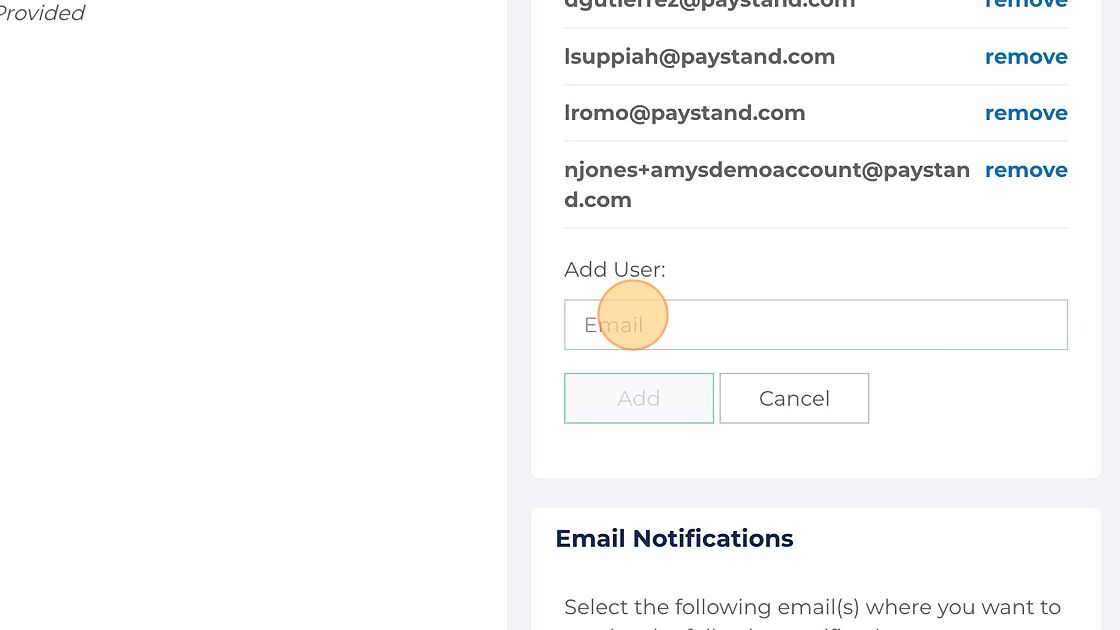Viewport: 1120px width, 630px height.
Task: Click the italic "Provided" text on the left
Action: (x=41, y=13)
